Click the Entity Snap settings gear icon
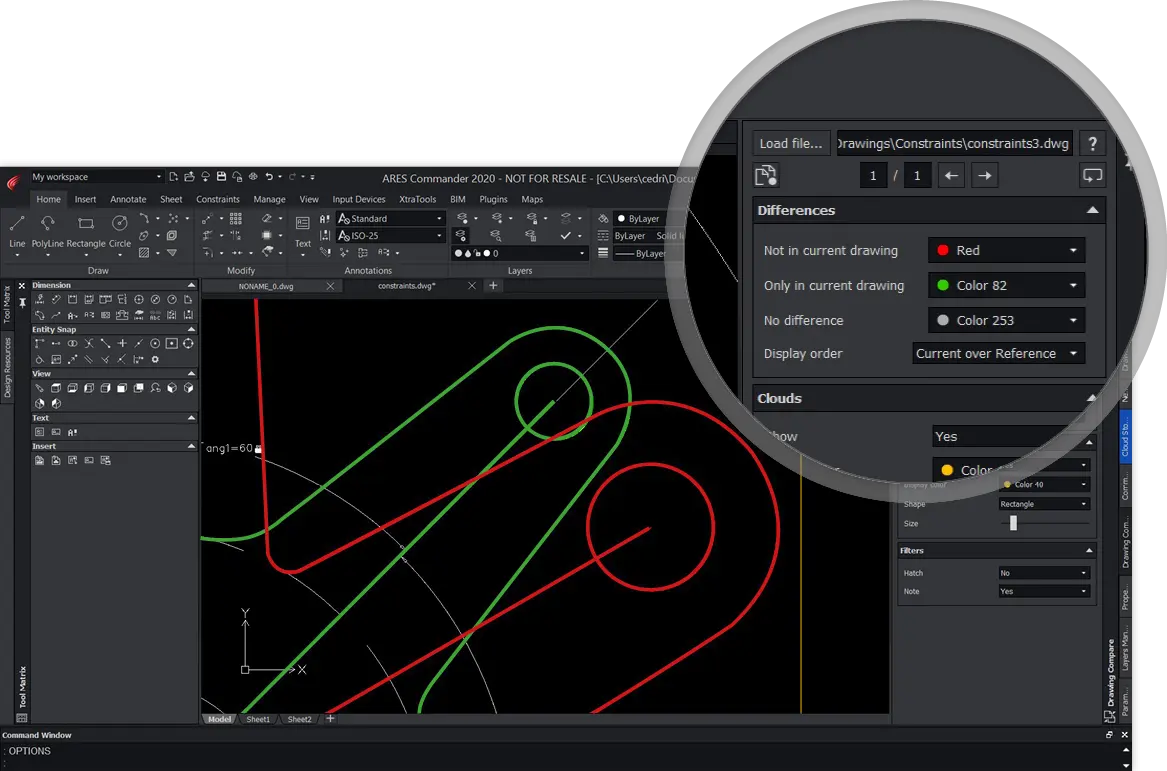The width and height of the screenshot is (1167, 771). pyautogui.click(x=155, y=359)
